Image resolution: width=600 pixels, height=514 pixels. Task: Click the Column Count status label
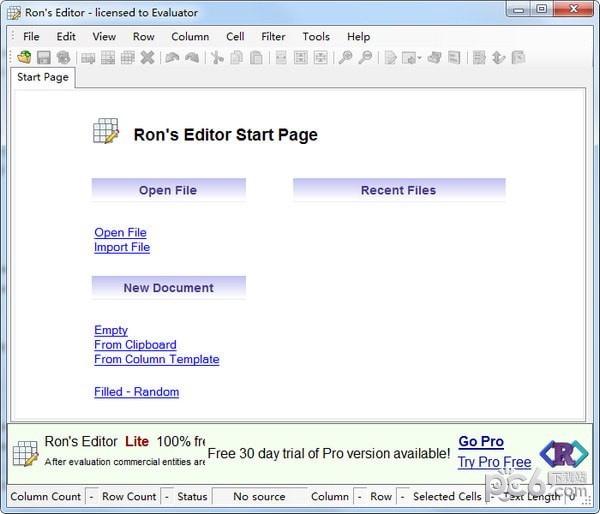coord(46,497)
